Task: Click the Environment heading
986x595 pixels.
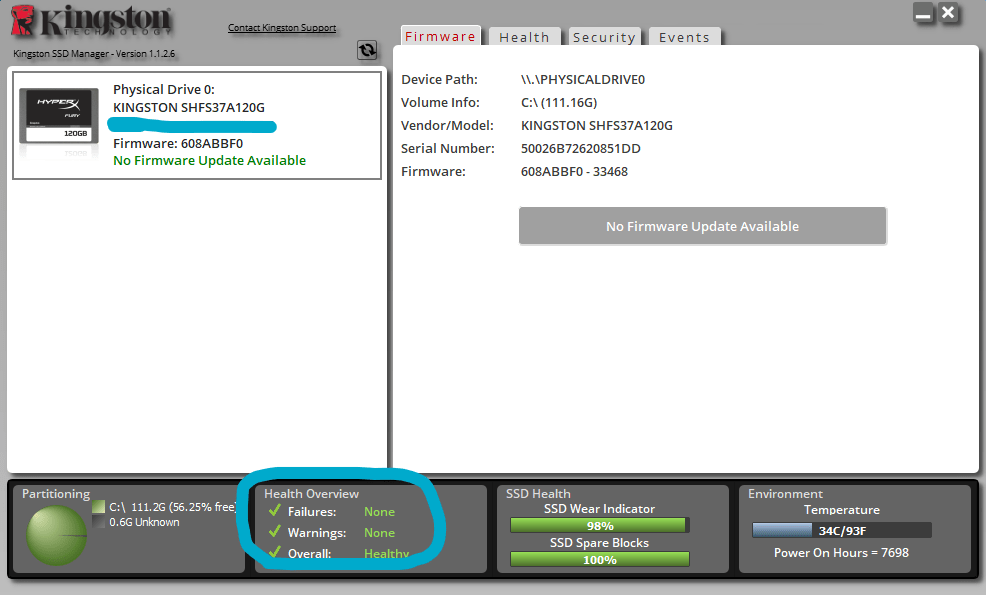Action: tap(785, 494)
